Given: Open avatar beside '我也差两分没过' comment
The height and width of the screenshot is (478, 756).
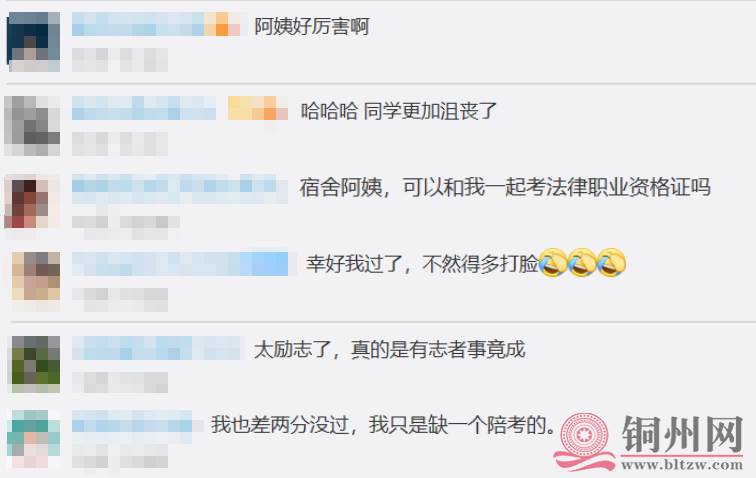Looking at the screenshot, I should pyautogui.click(x=34, y=439).
